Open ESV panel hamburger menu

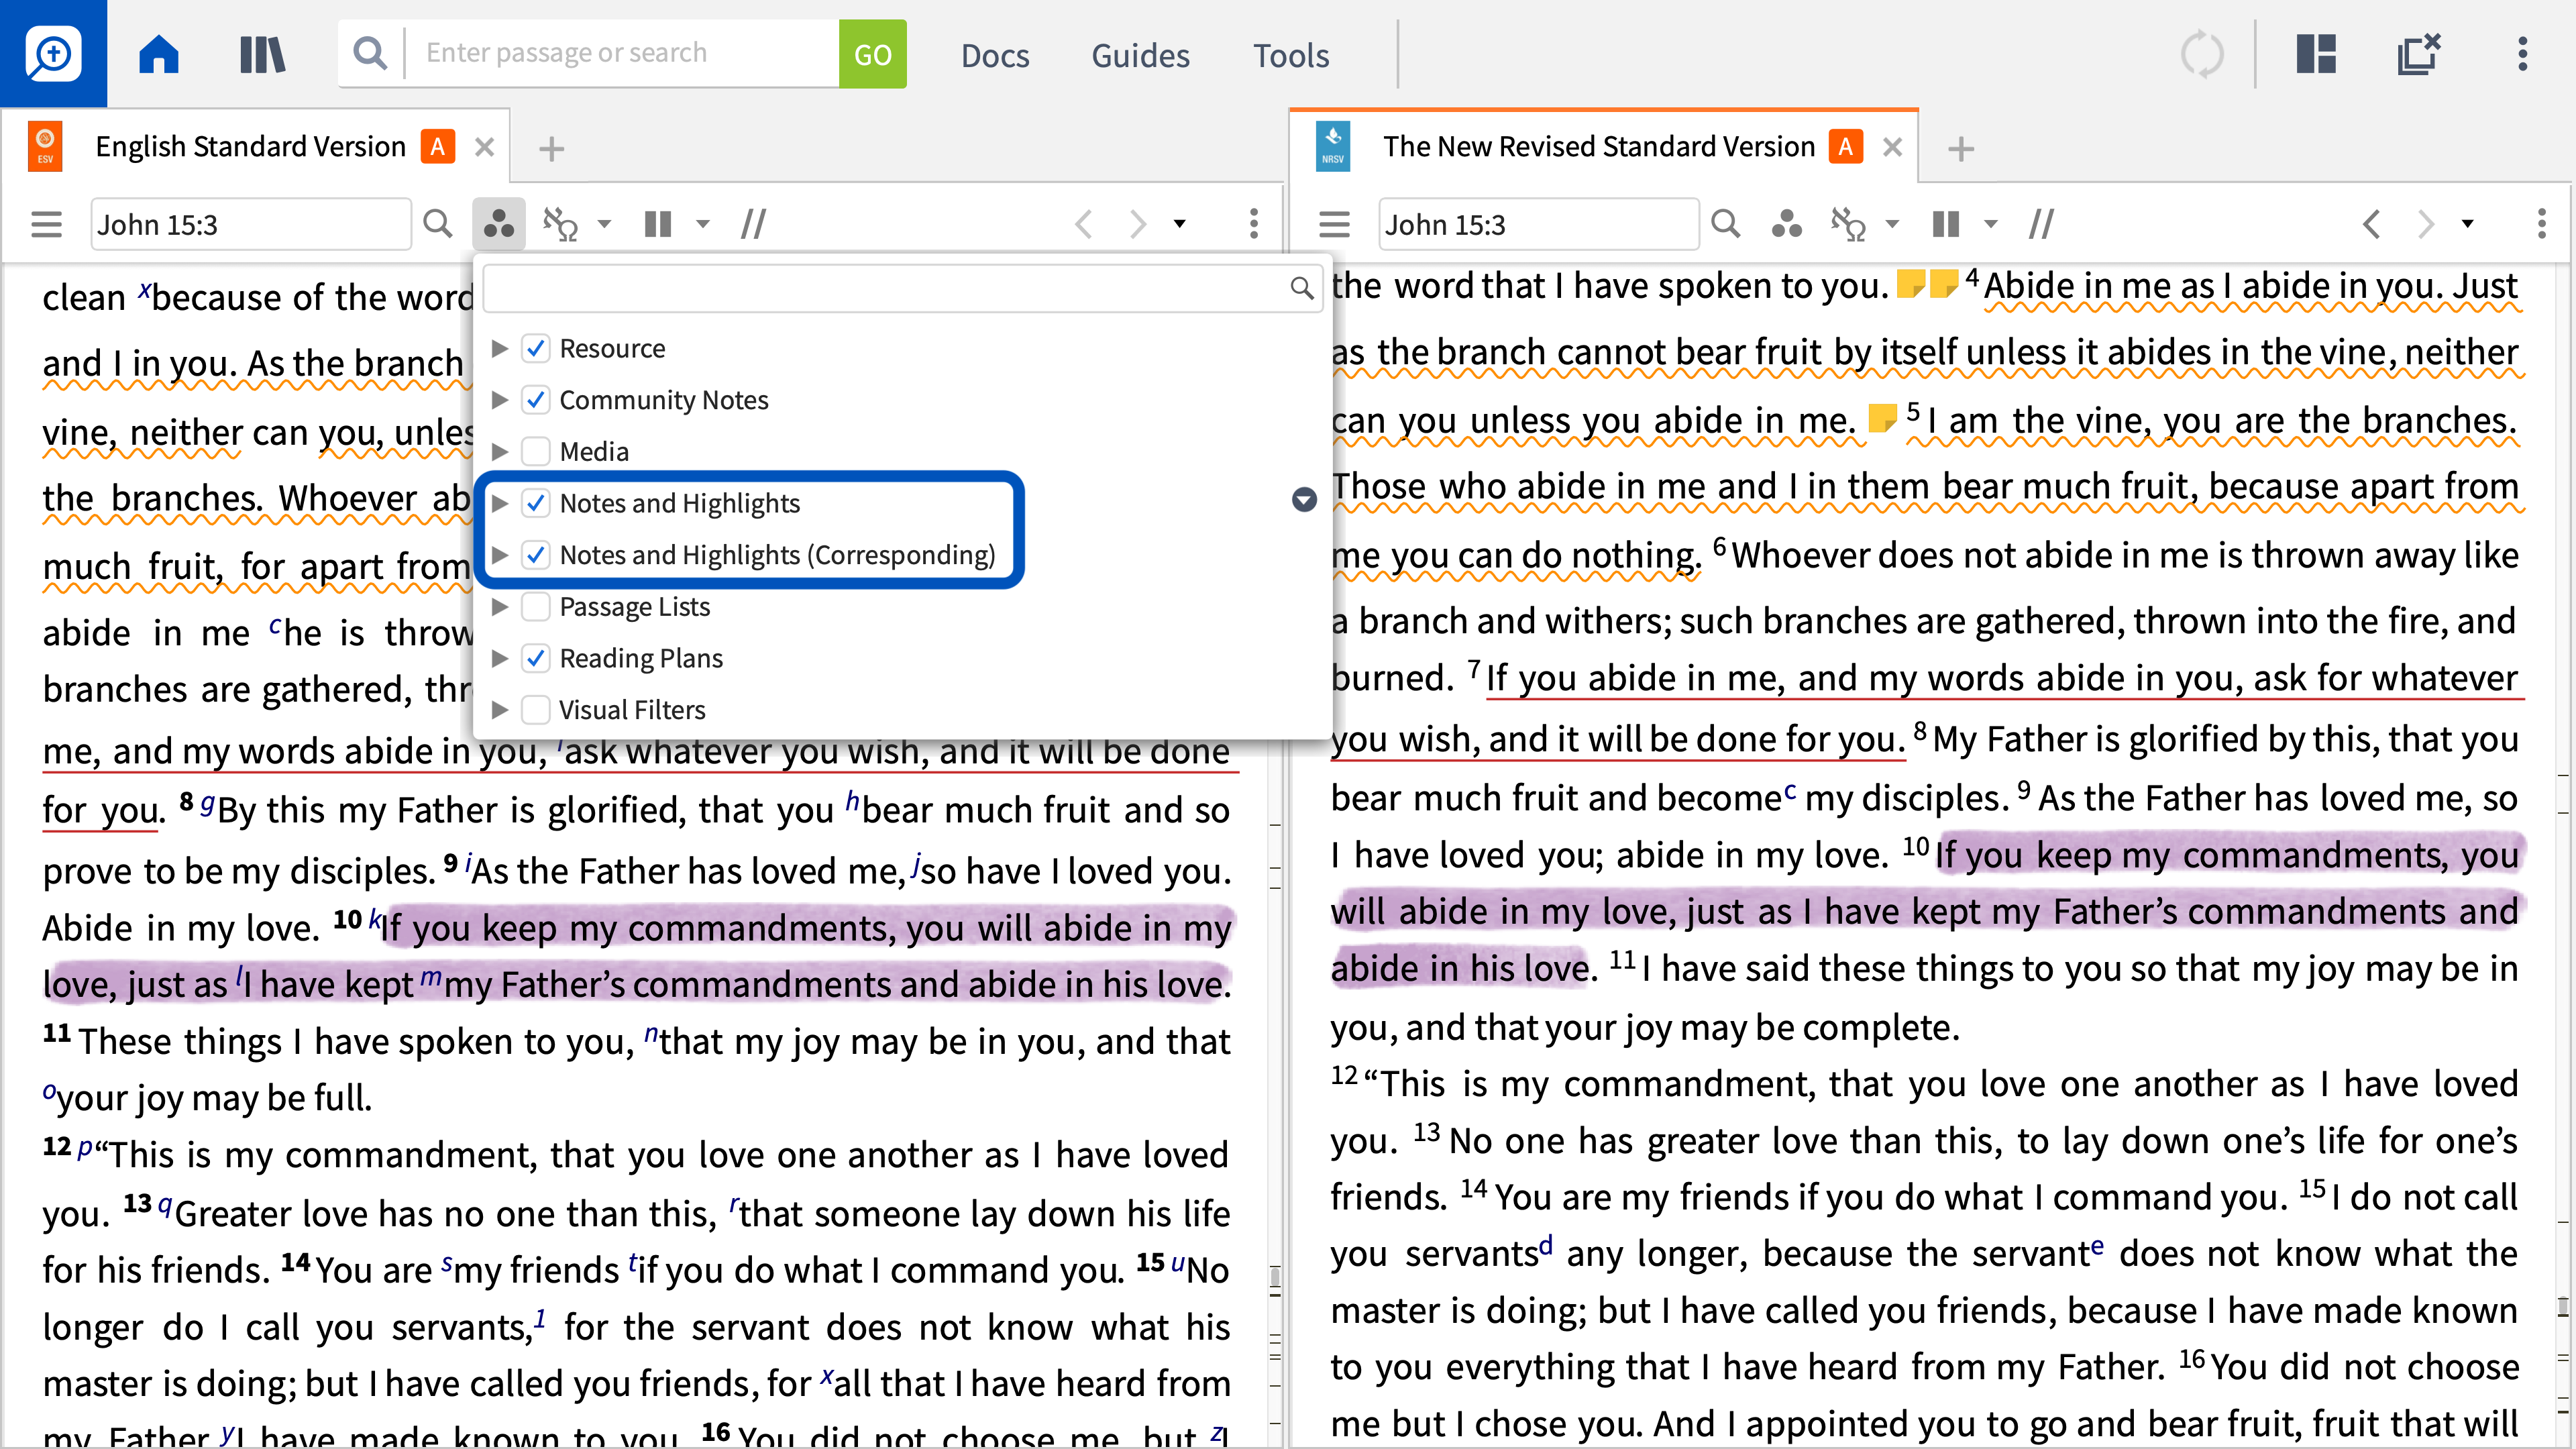(47, 224)
